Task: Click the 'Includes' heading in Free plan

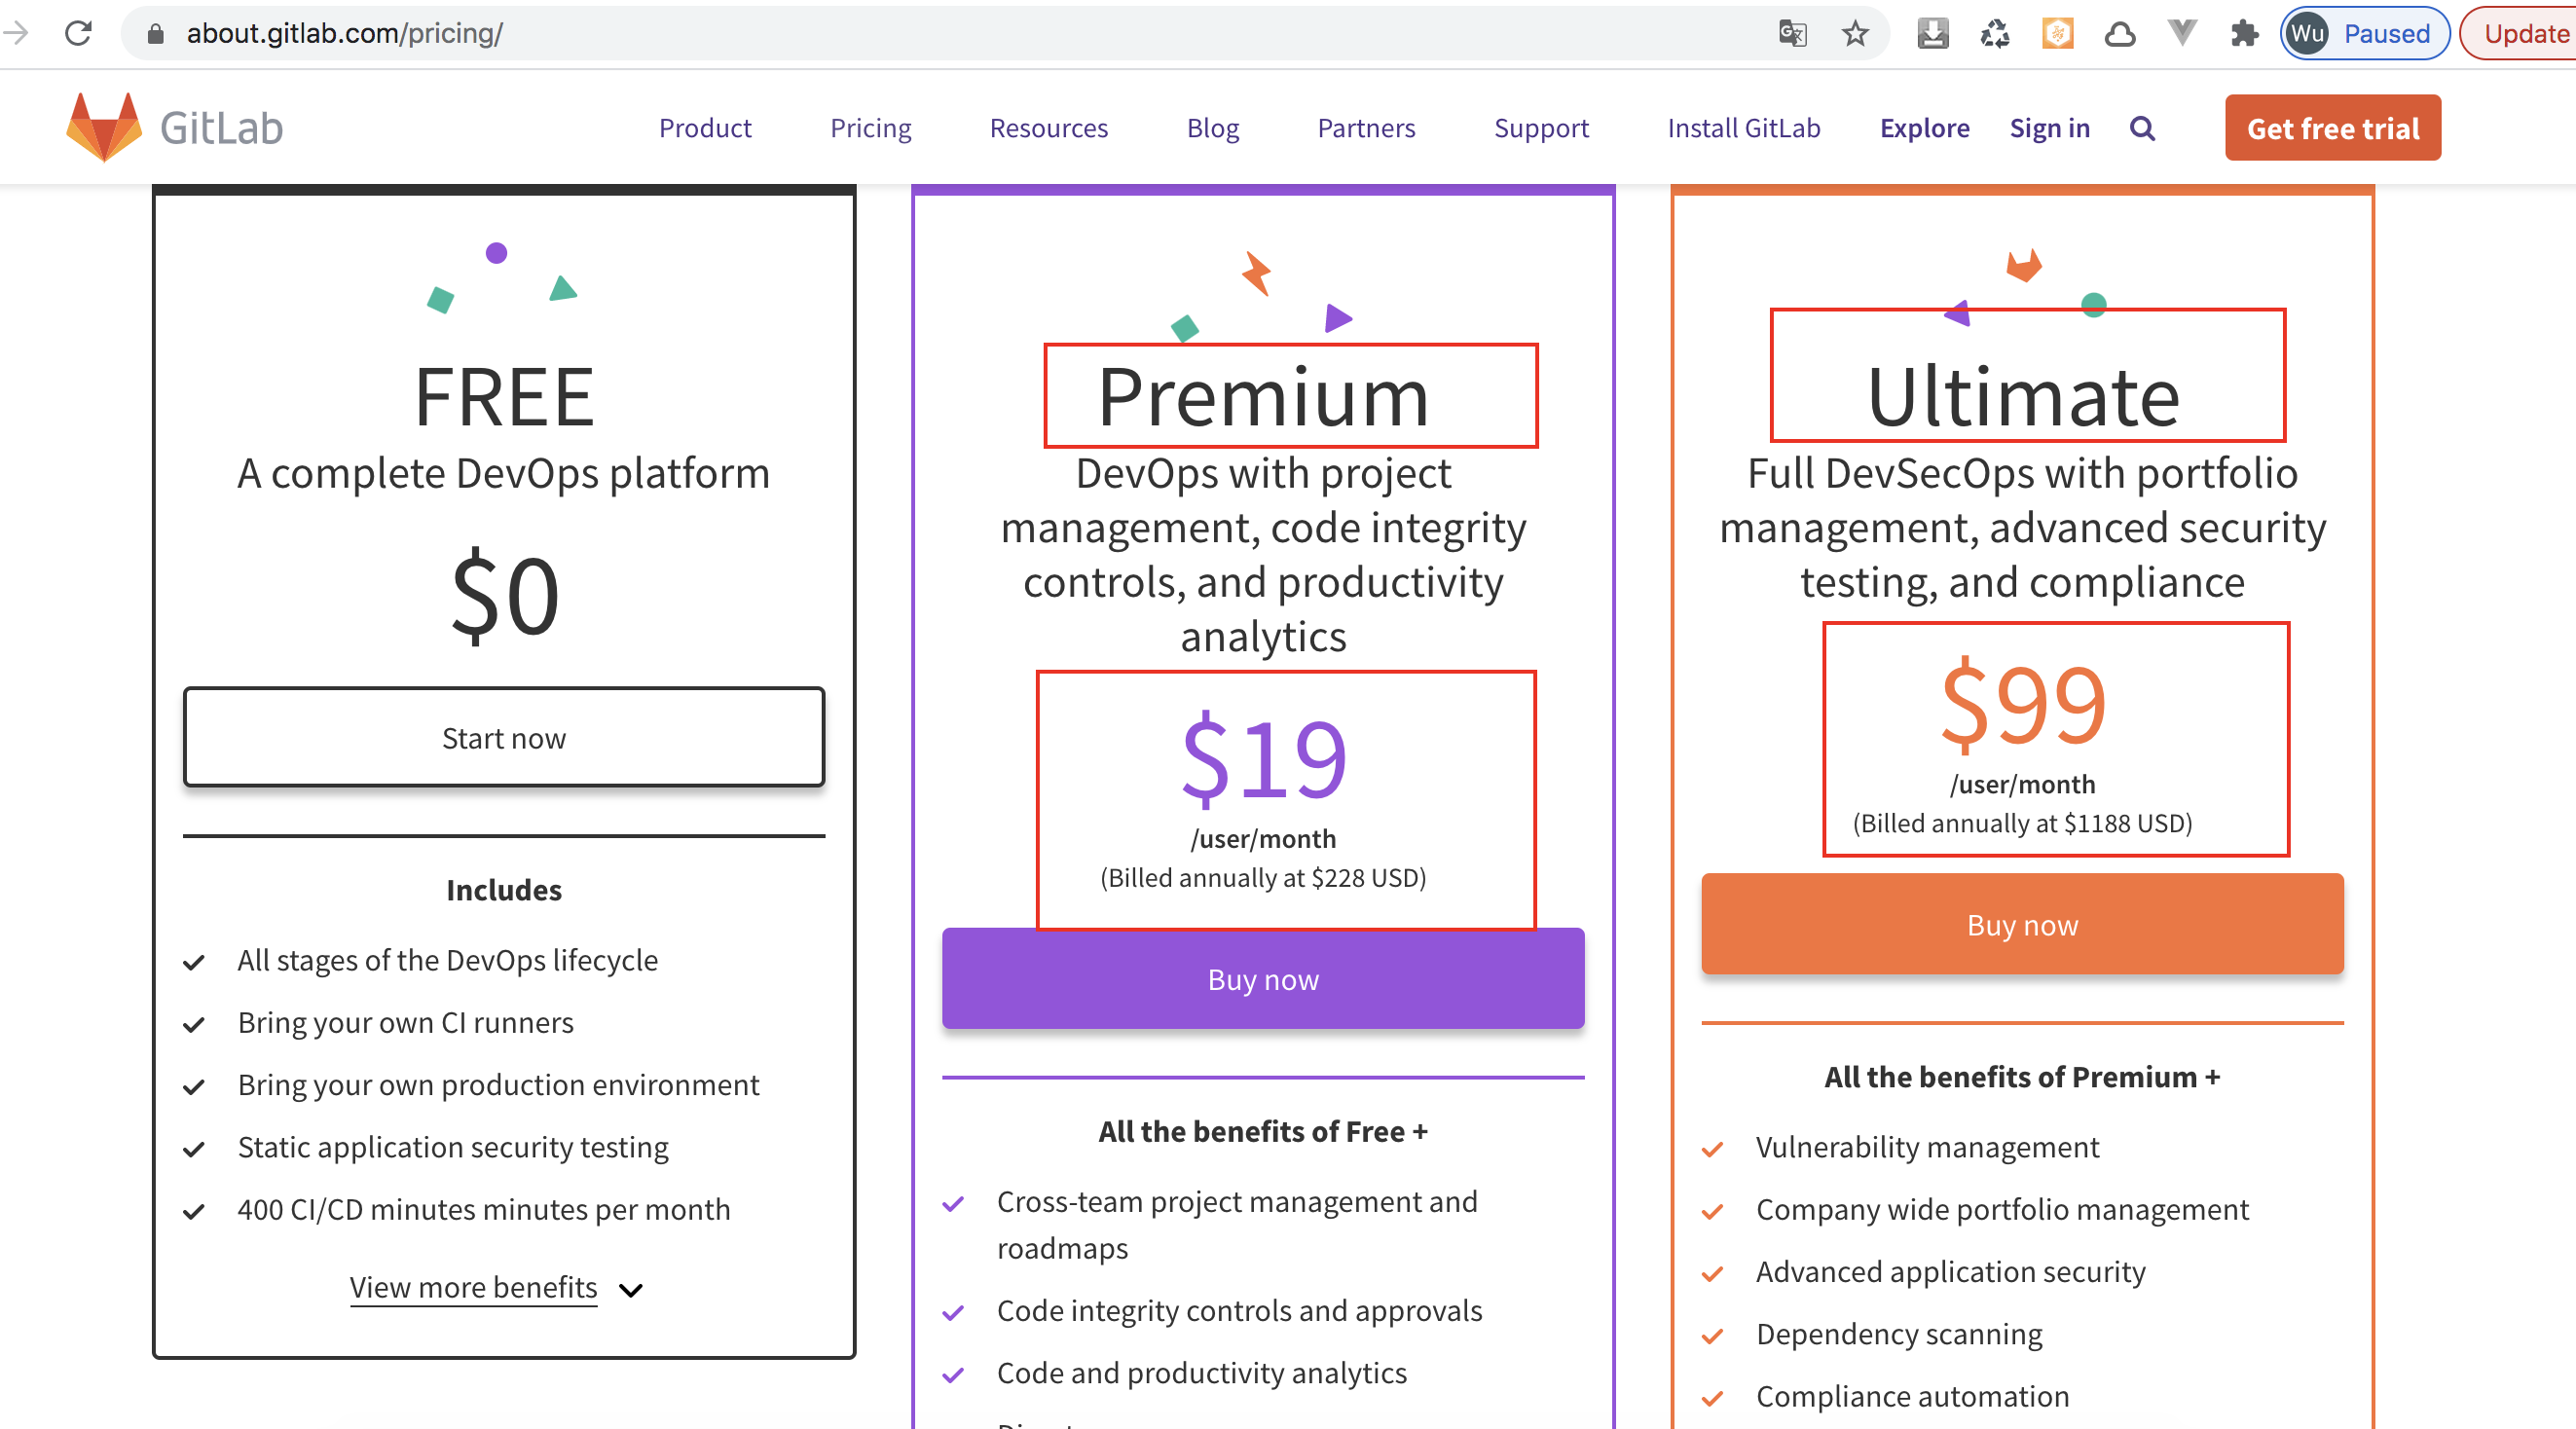Action: [x=504, y=891]
